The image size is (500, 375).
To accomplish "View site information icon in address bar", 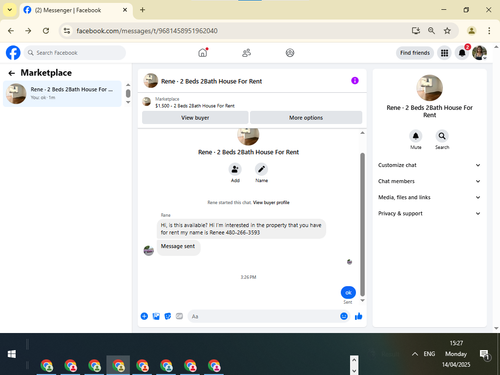I will (x=67, y=31).
